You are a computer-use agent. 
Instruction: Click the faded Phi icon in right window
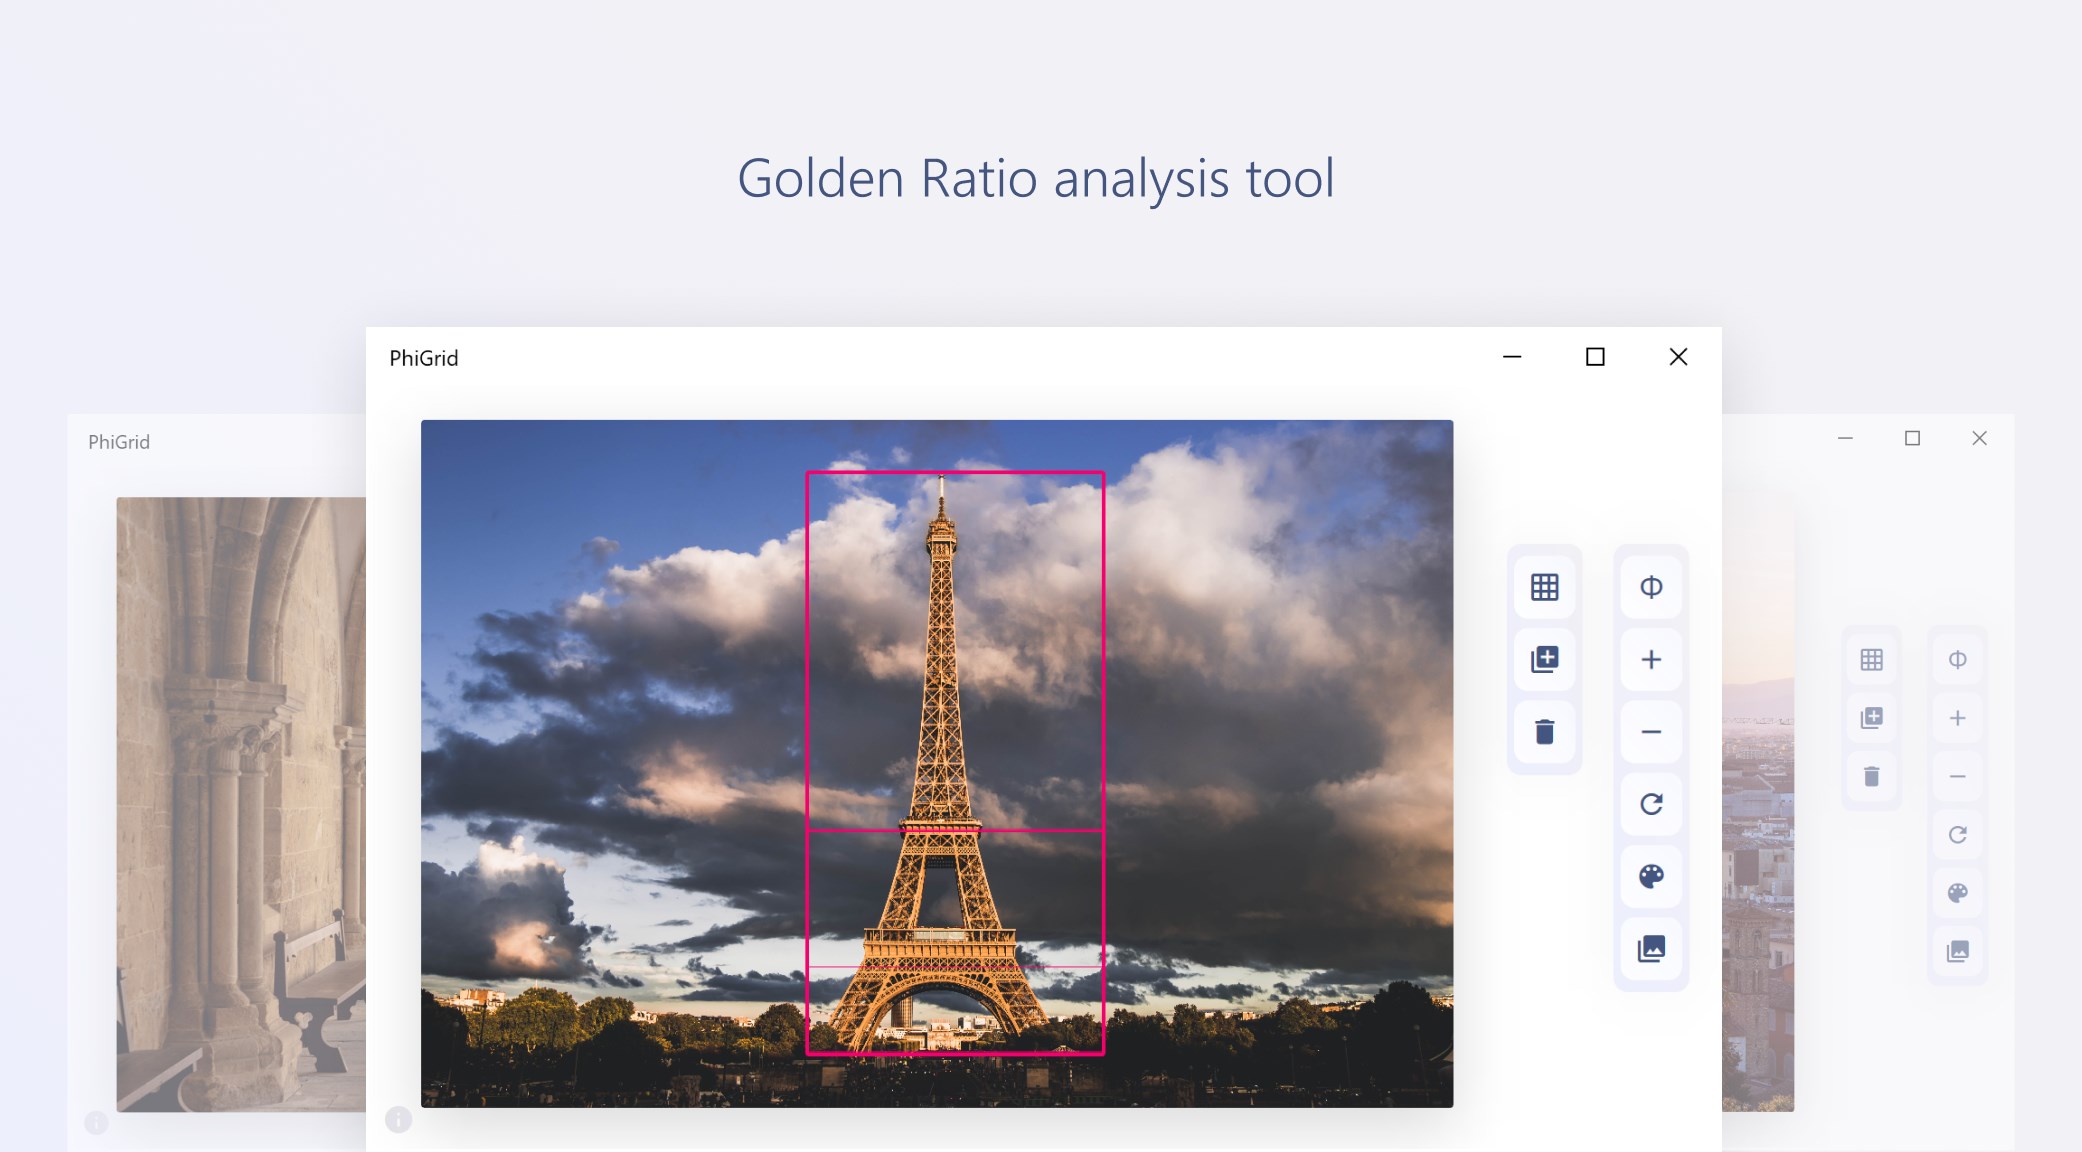pyautogui.click(x=1957, y=660)
